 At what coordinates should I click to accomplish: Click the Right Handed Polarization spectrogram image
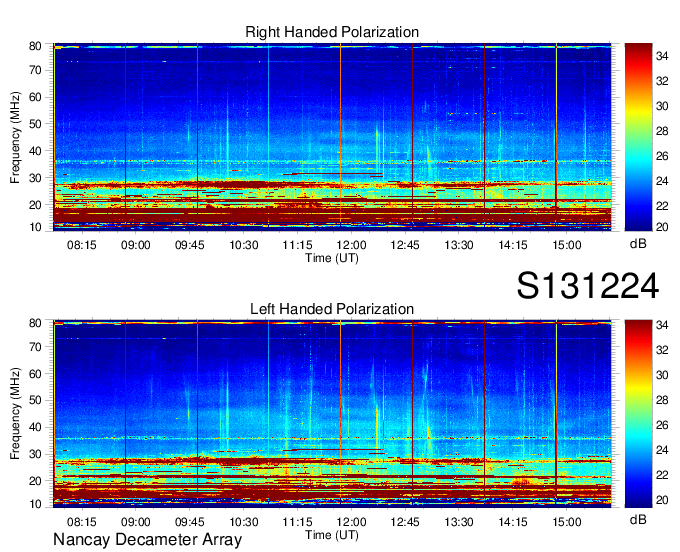332,137
